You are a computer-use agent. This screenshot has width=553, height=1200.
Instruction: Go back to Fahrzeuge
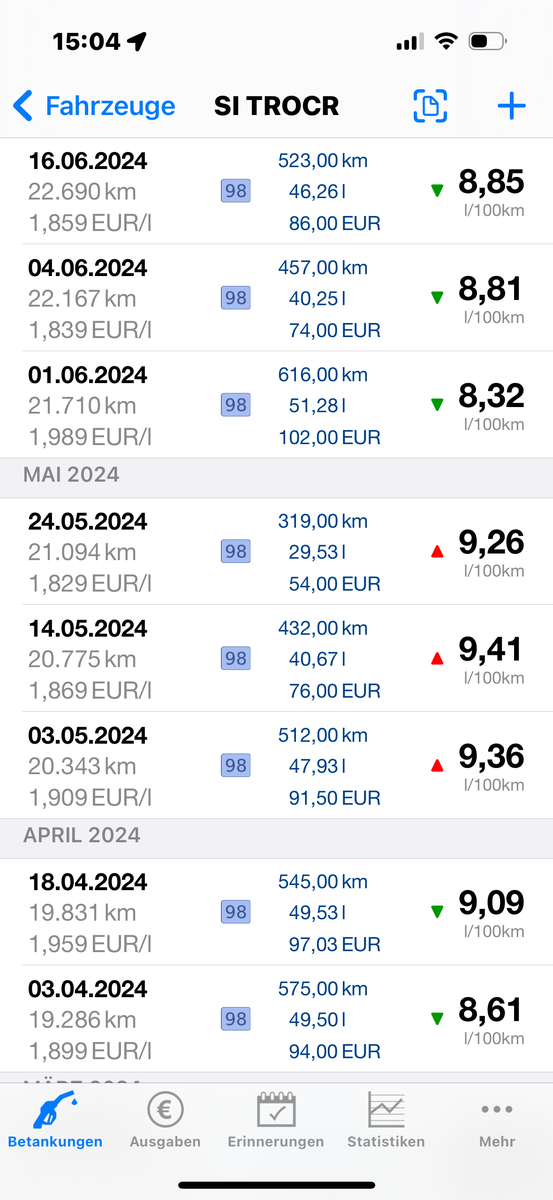94,106
